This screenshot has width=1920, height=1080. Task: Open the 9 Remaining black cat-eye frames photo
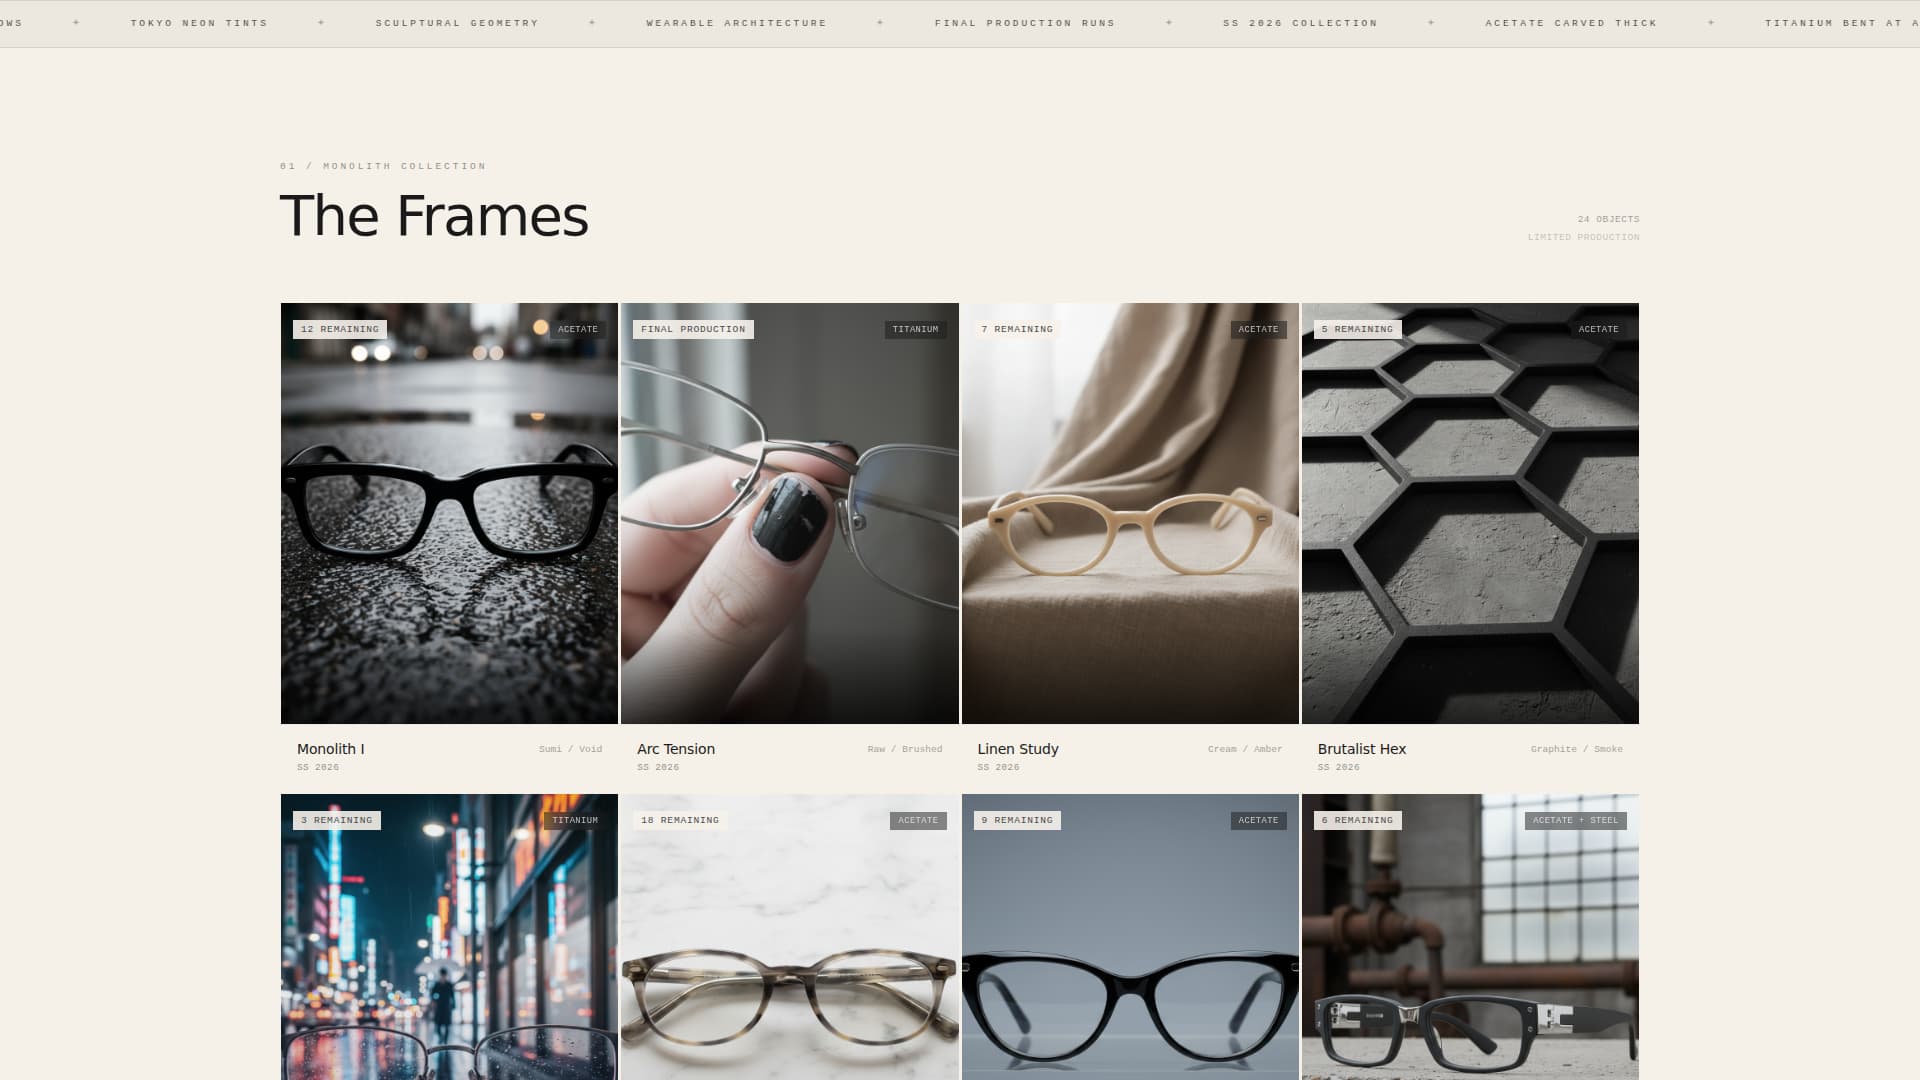pos(1130,937)
